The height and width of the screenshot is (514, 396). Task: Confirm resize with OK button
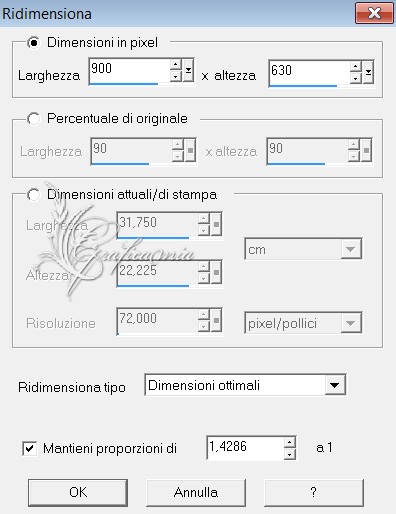pyautogui.click(x=78, y=492)
